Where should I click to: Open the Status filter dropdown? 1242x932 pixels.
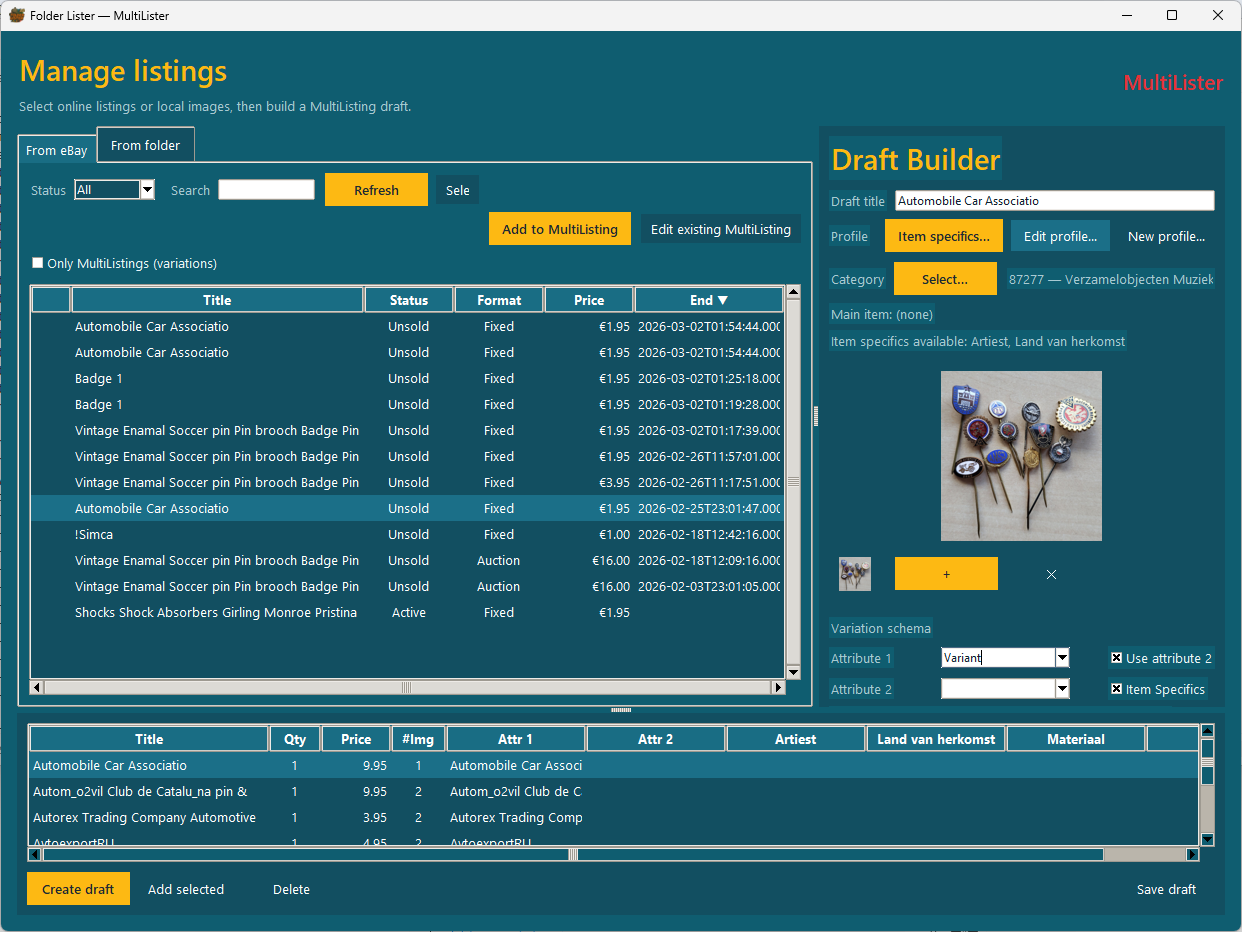(146, 189)
